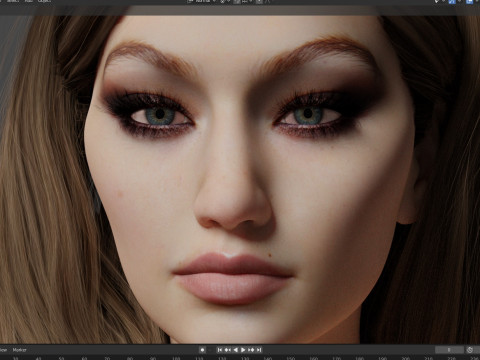
Task: Toggle the preview range clock icon
Action: [x=470, y=350]
